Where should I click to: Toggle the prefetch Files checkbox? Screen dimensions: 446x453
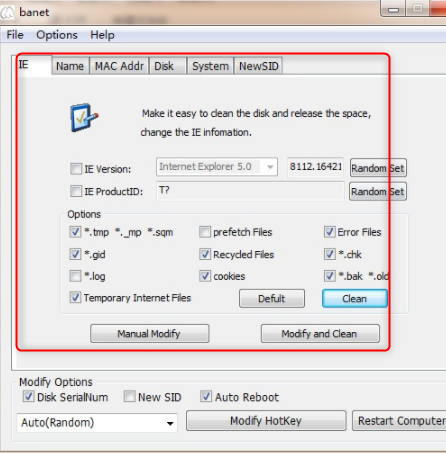point(205,232)
